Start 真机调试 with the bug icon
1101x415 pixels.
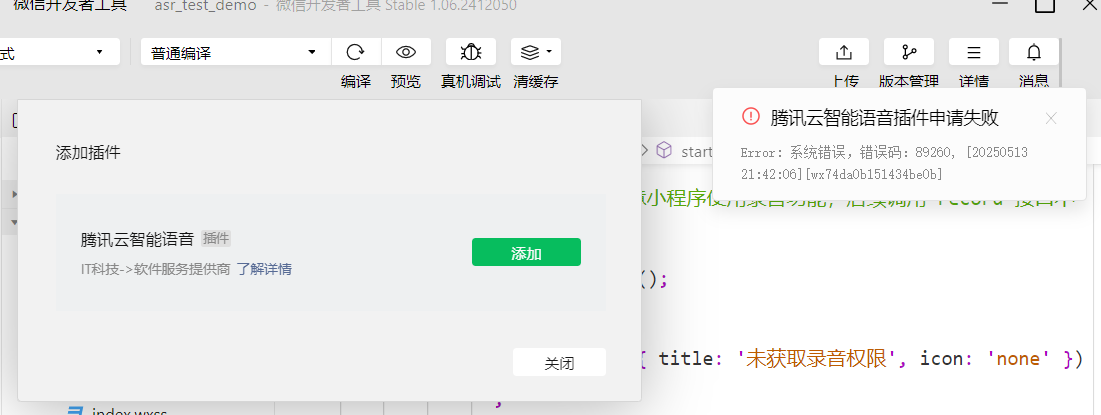click(470, 52)
